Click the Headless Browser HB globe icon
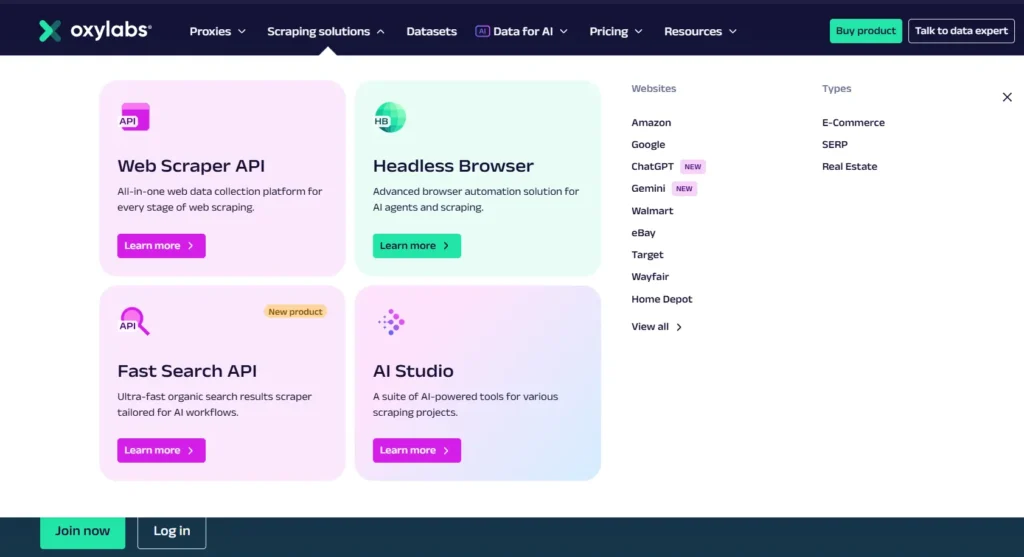Screen dimensions: 1024x557 390,118
